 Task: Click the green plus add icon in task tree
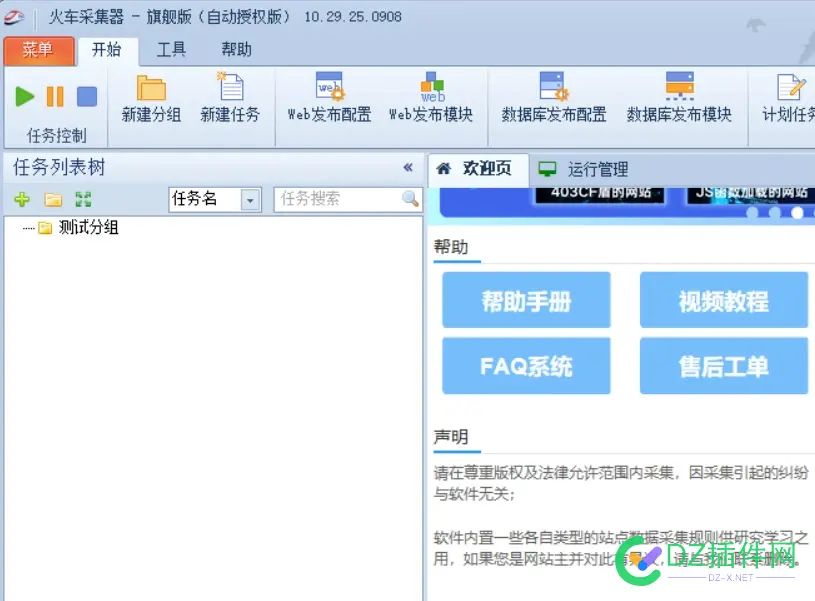pos(22,199)
